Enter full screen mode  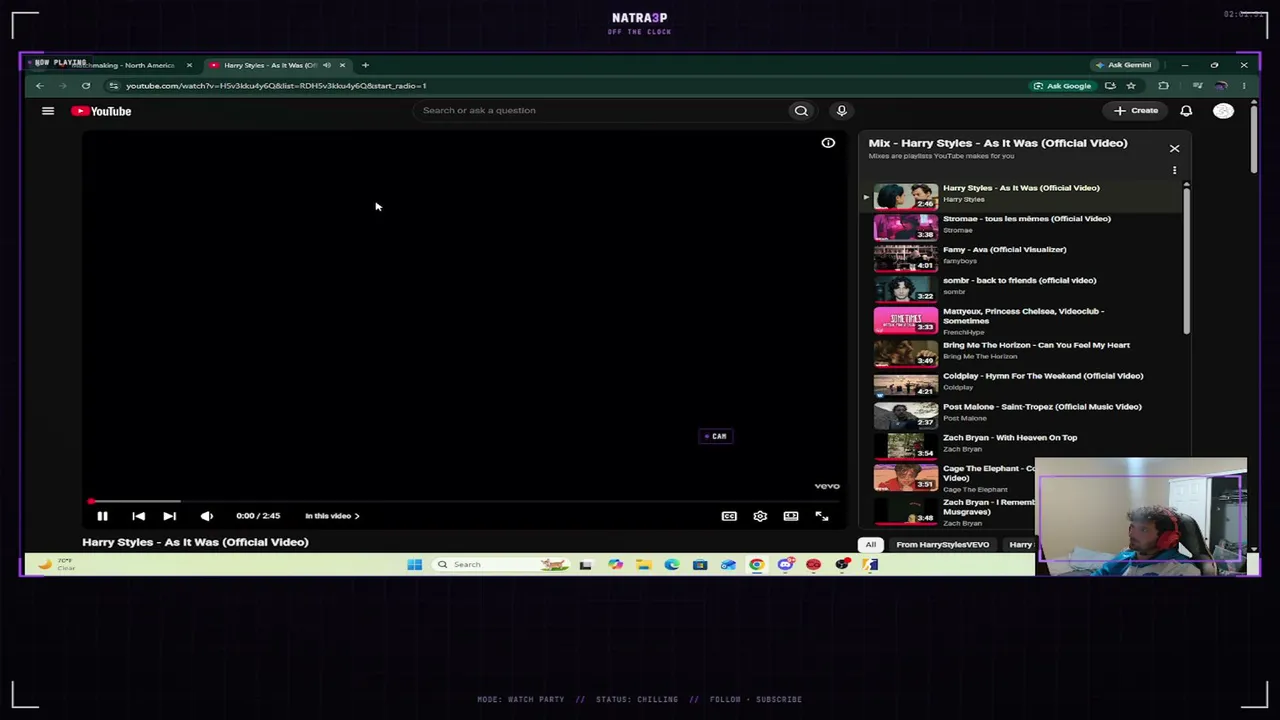pos(822,516)
